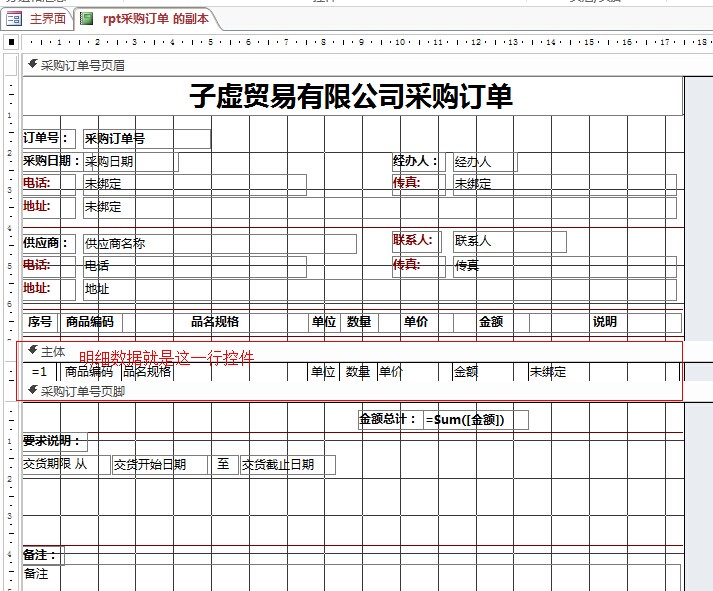The image size is (713, 591).
Task: Select the 交货期限 从 label
Action: tap(66, 465)
